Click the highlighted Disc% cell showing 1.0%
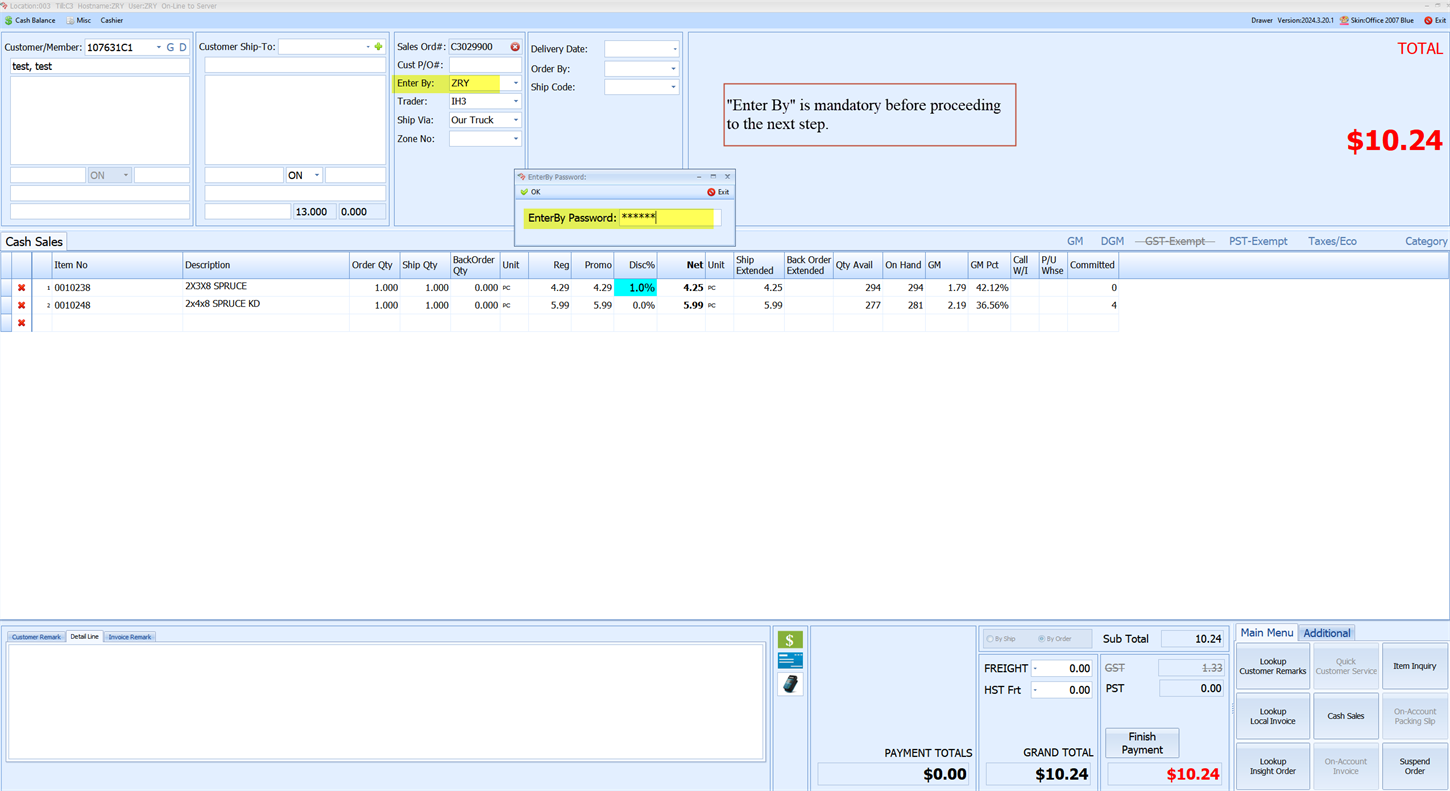Screen dimensions: 1450x791 635,288
